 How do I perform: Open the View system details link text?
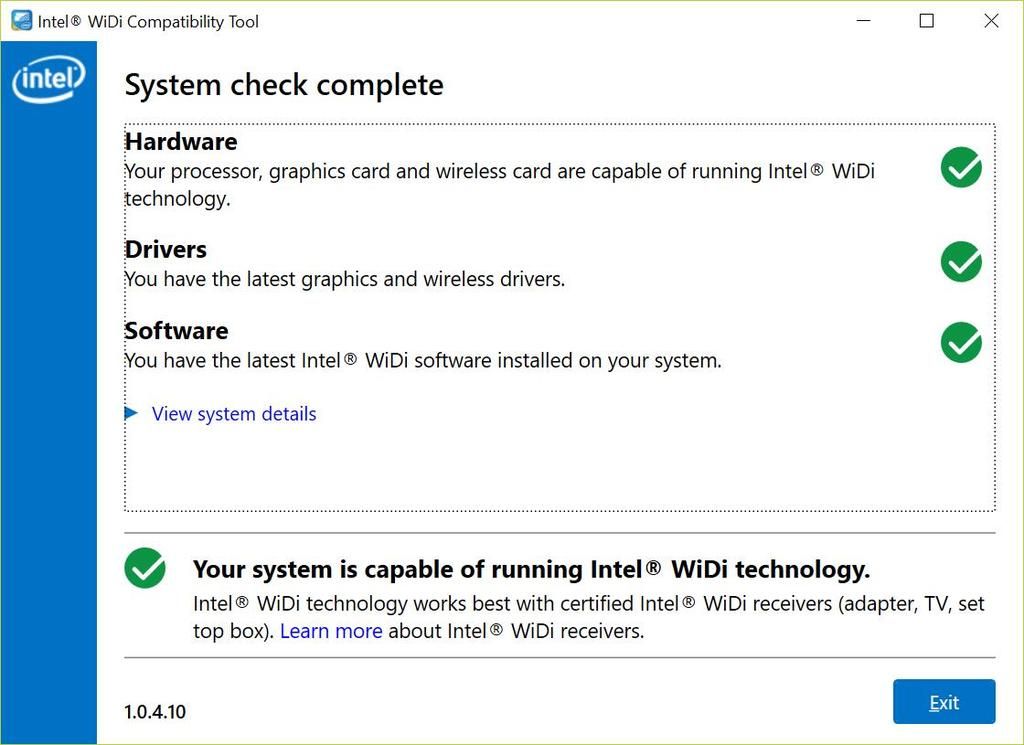click(234, 414)
